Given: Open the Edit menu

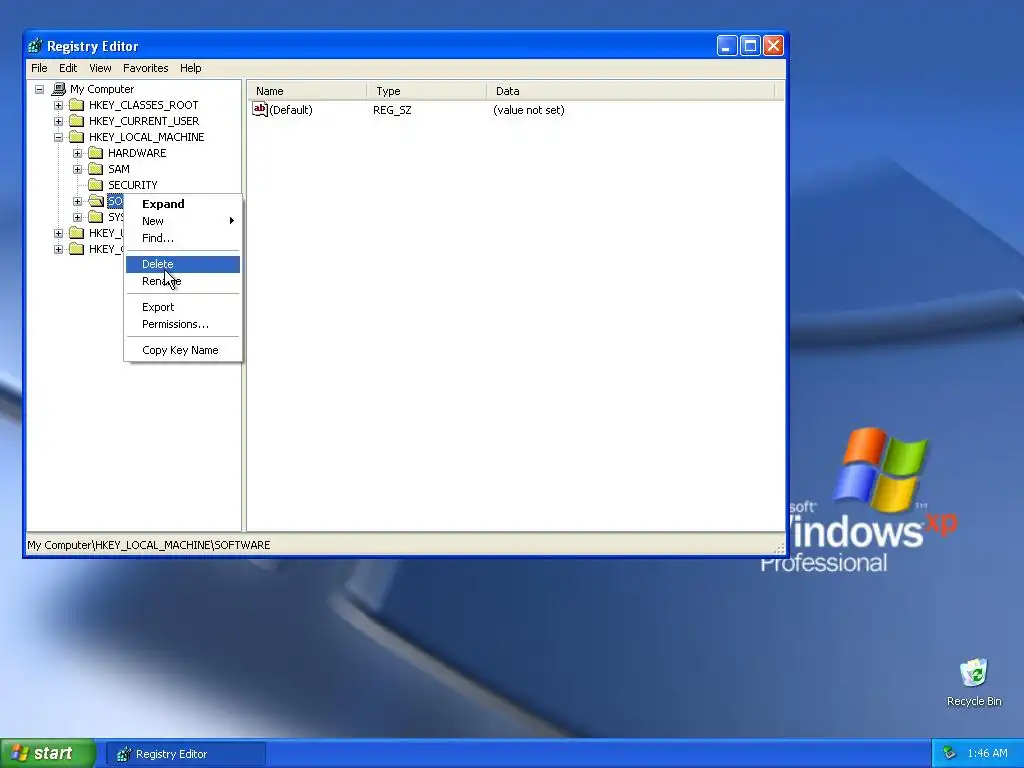Looking at the screenshot, I should [x=68, y=68].
